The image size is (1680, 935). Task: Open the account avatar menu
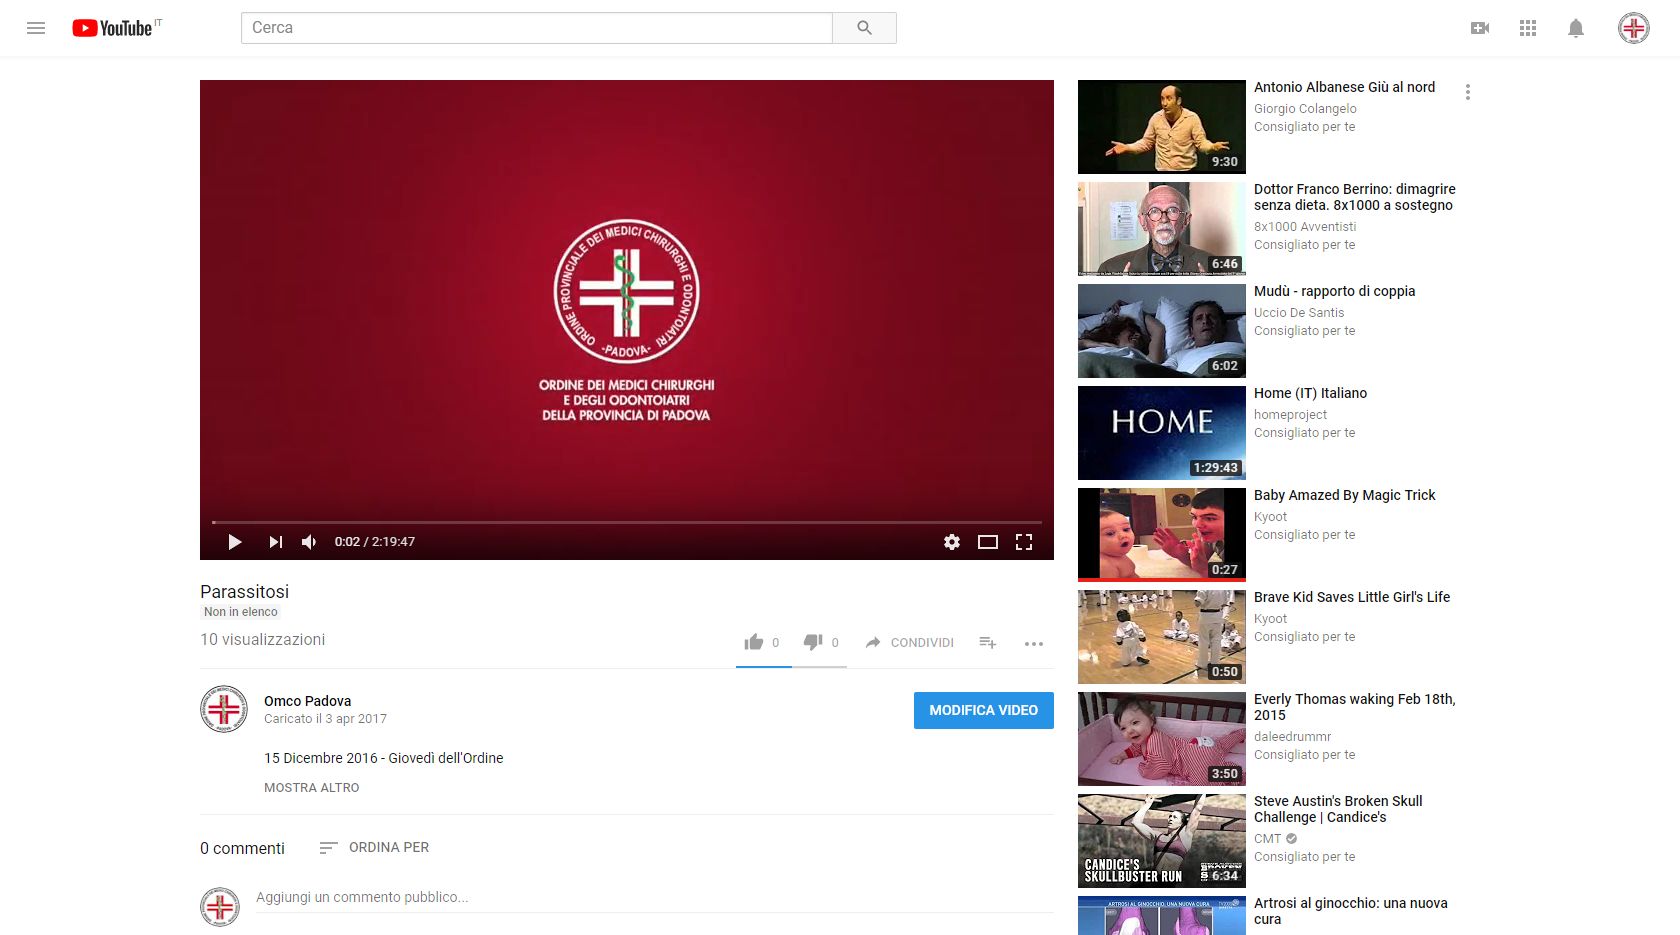click(x=1634, y=28)
